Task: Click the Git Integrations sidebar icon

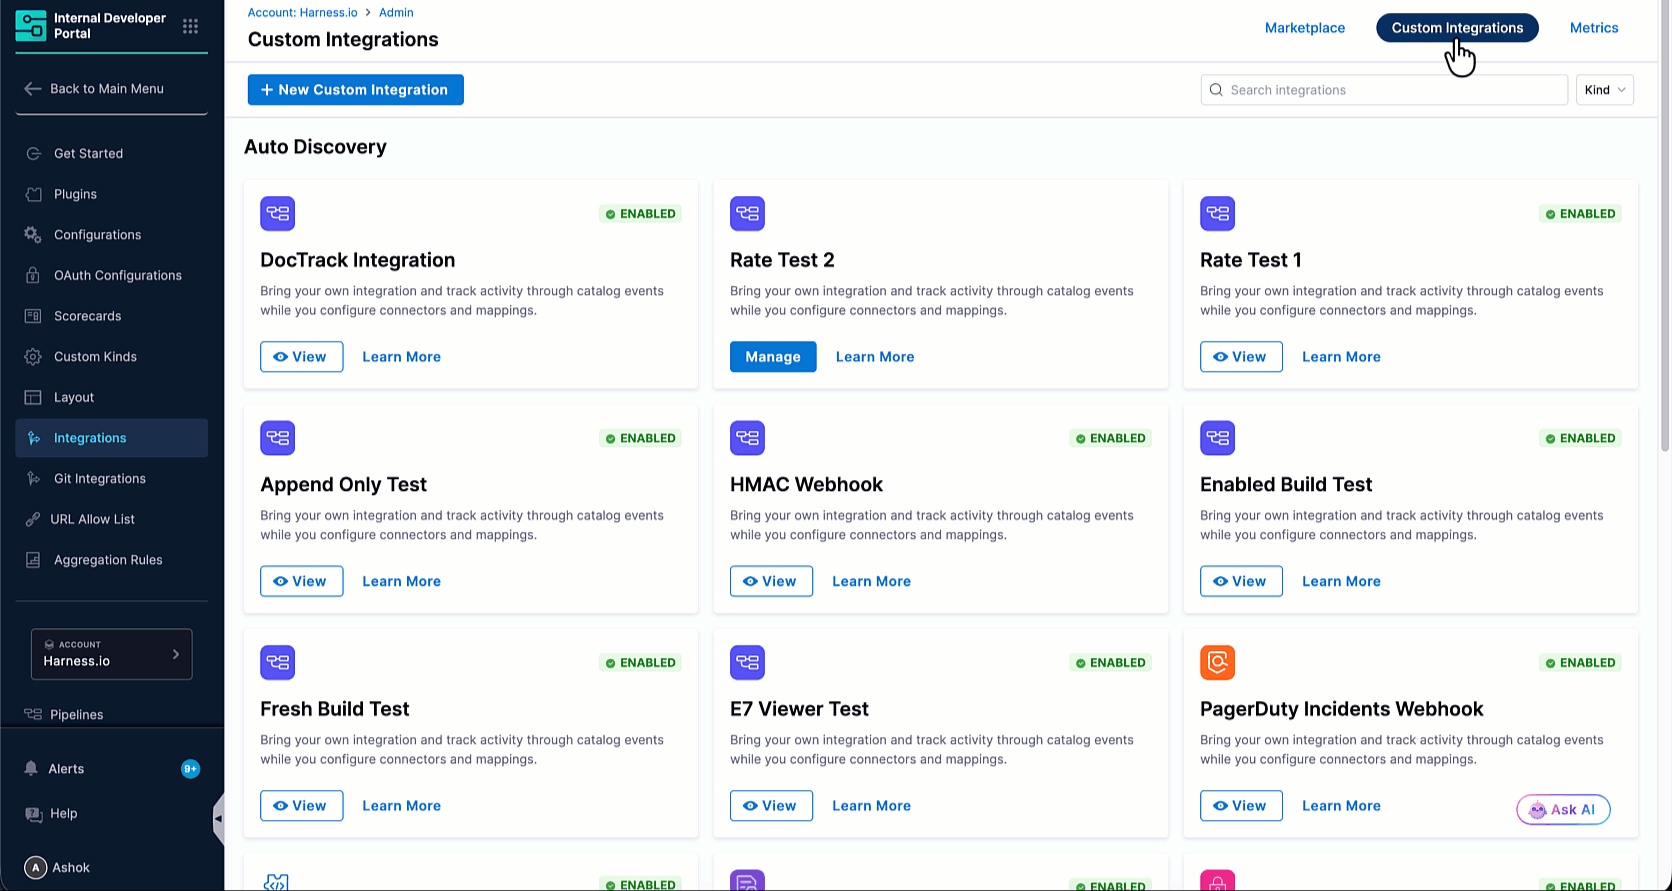Action: point(34,479)
